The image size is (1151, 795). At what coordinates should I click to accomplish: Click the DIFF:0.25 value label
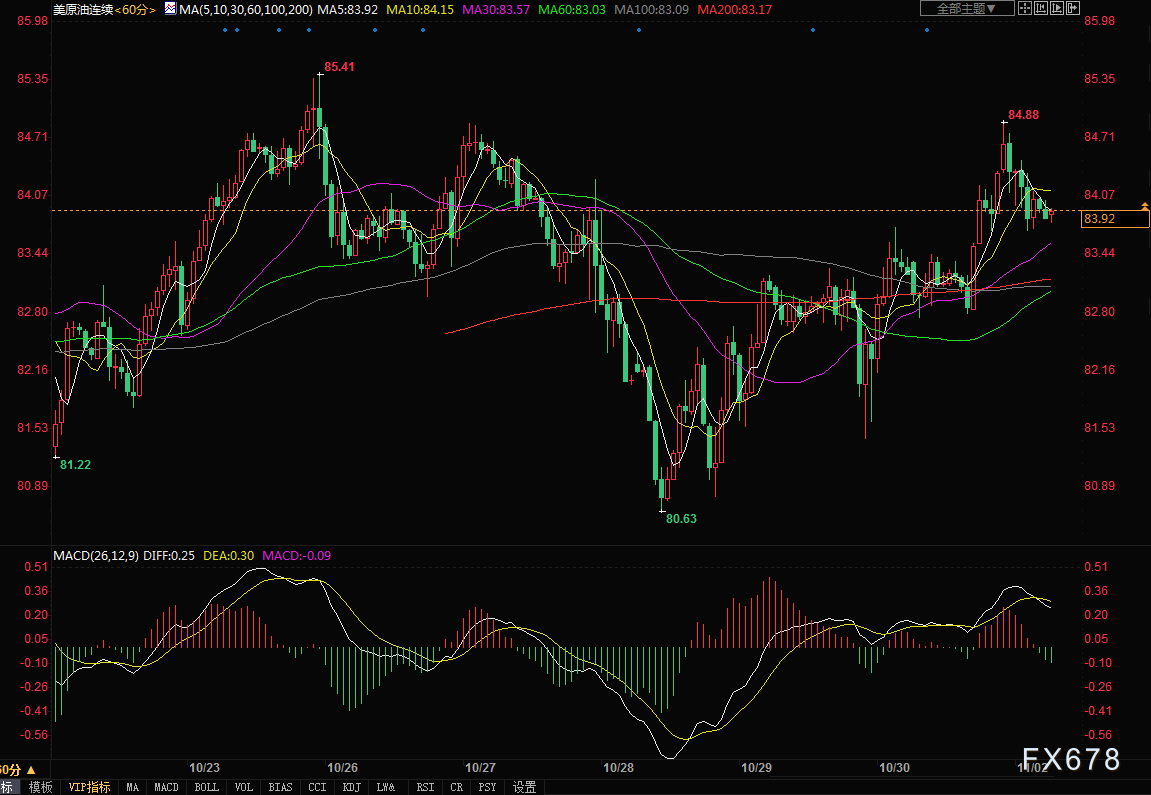(x=170, y=556)
